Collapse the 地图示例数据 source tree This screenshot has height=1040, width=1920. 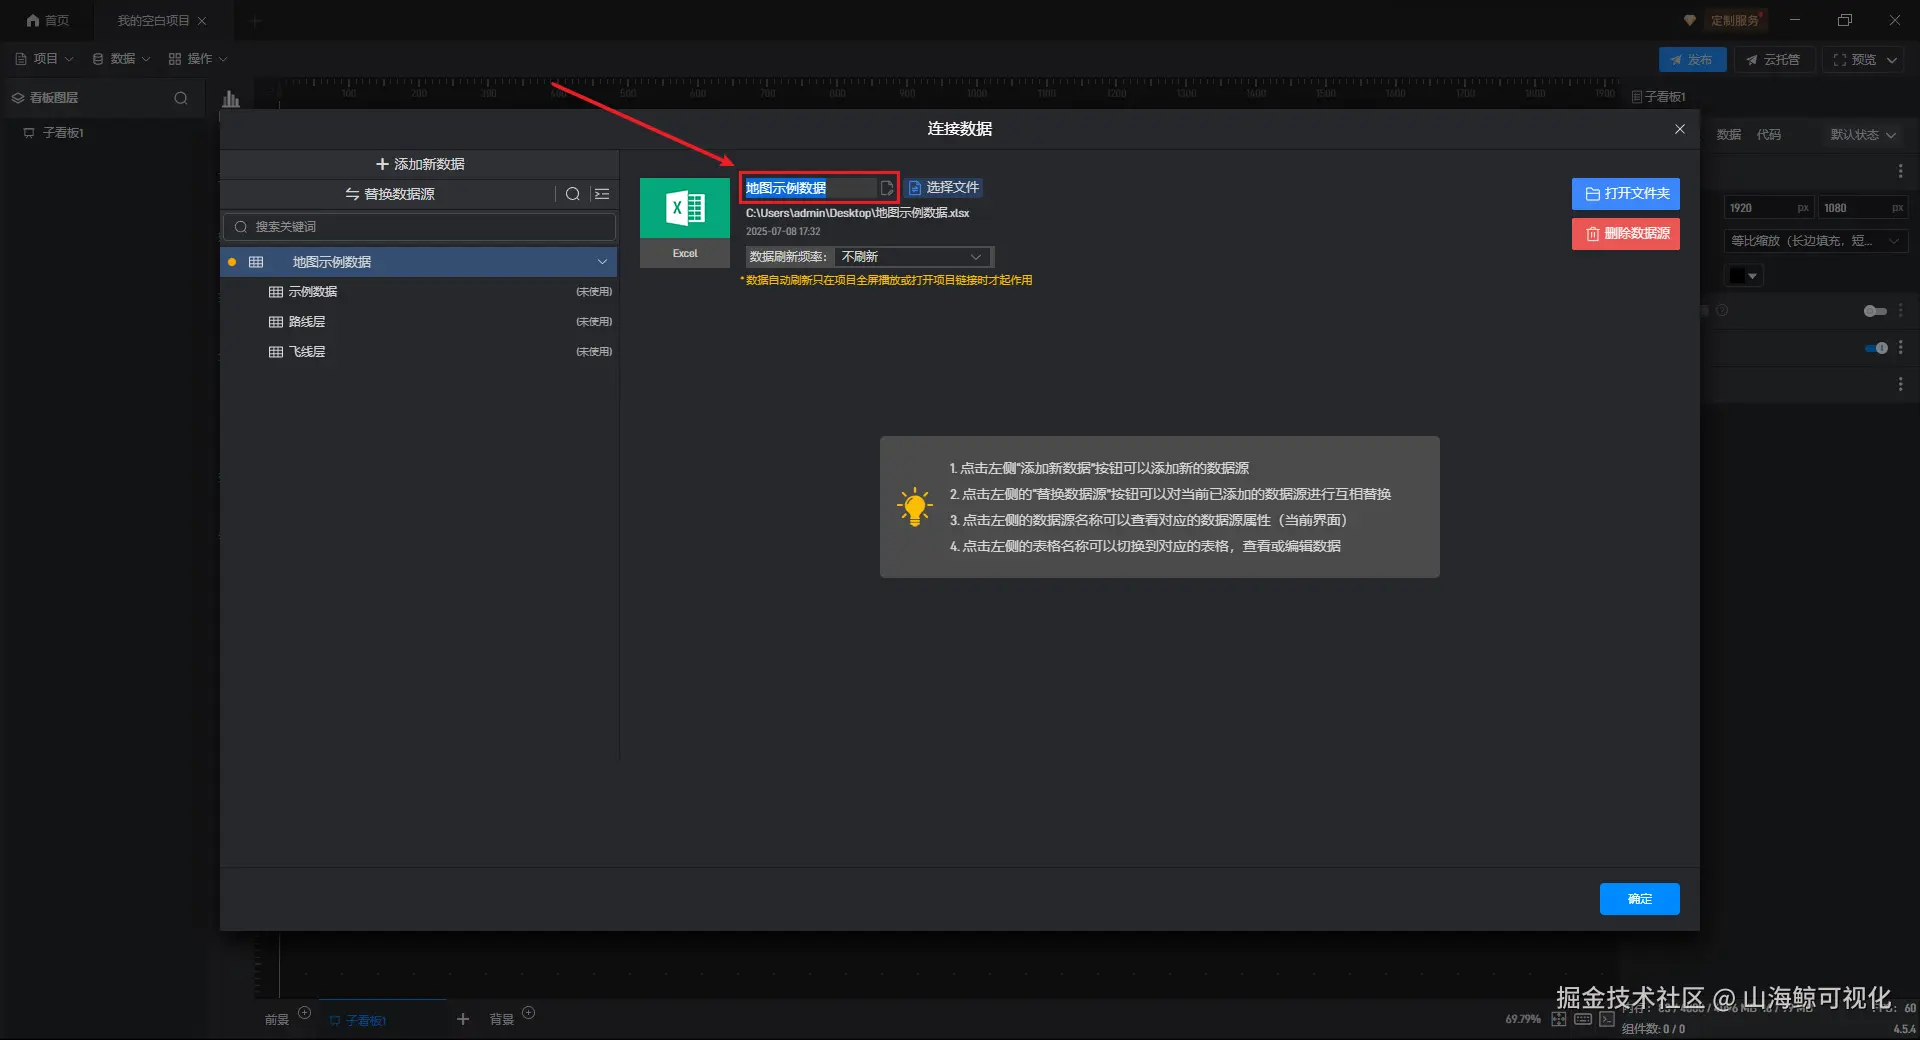pyautogui.click(x=602, y=262)
